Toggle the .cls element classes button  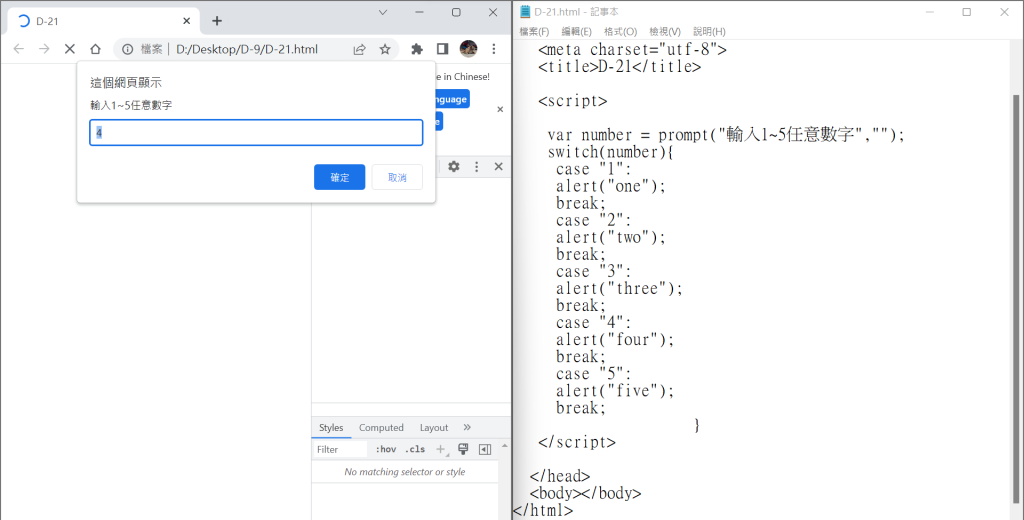(415, 449)
